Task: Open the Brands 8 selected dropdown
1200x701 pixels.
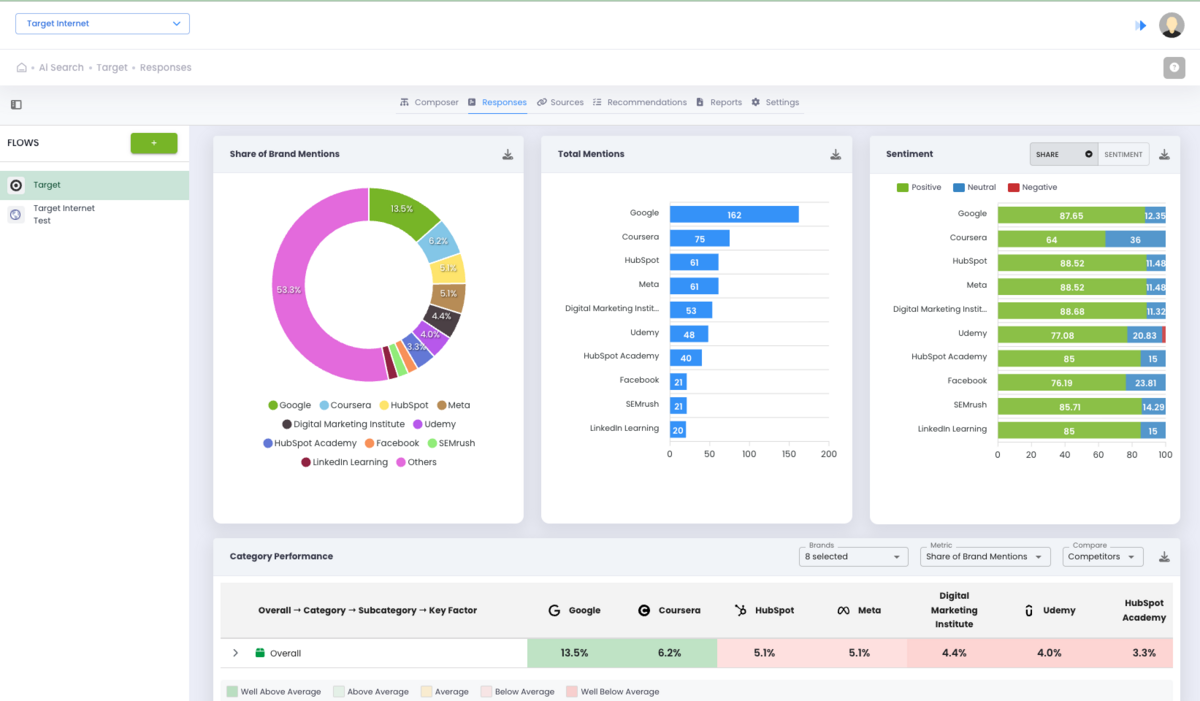Action: click(853, 557)
